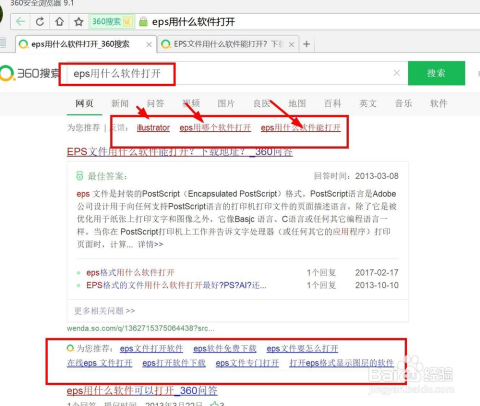Viewport: 480px width, 406px height.
Task: Open result eps用什么软件可以打开_360问答
Action: click(142, 390)
